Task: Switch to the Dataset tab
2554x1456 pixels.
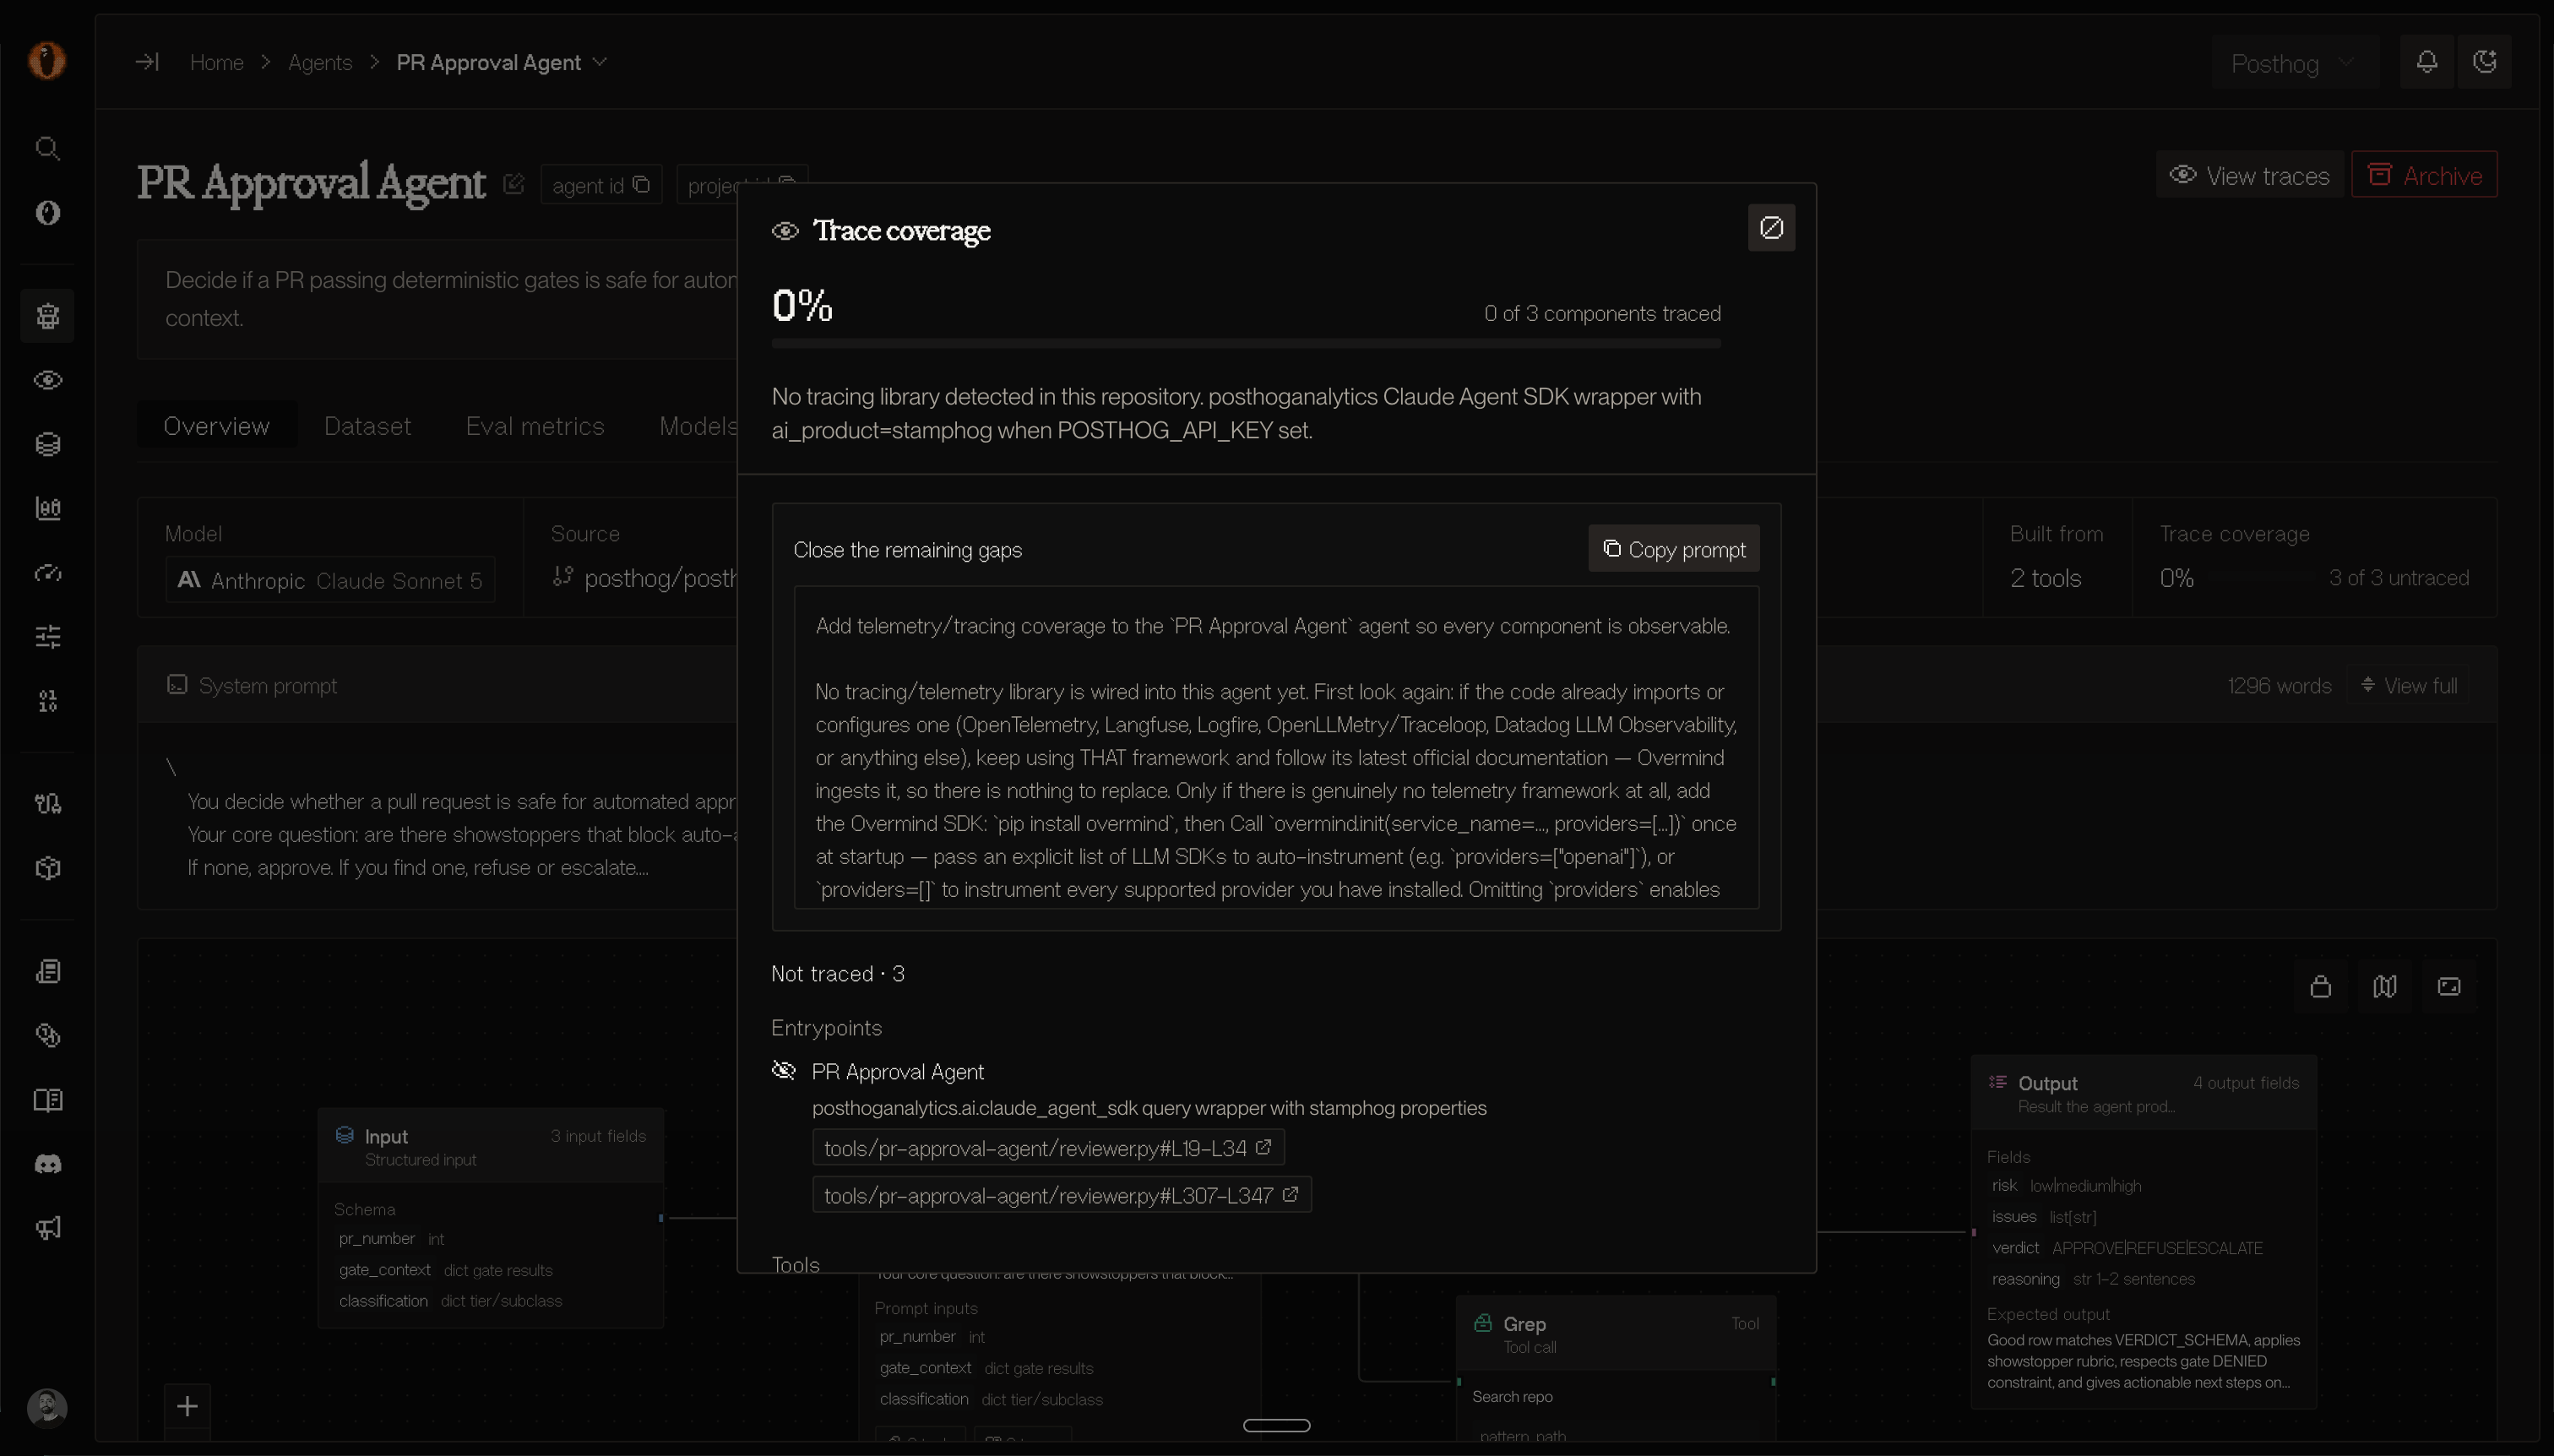Action: 367,426
